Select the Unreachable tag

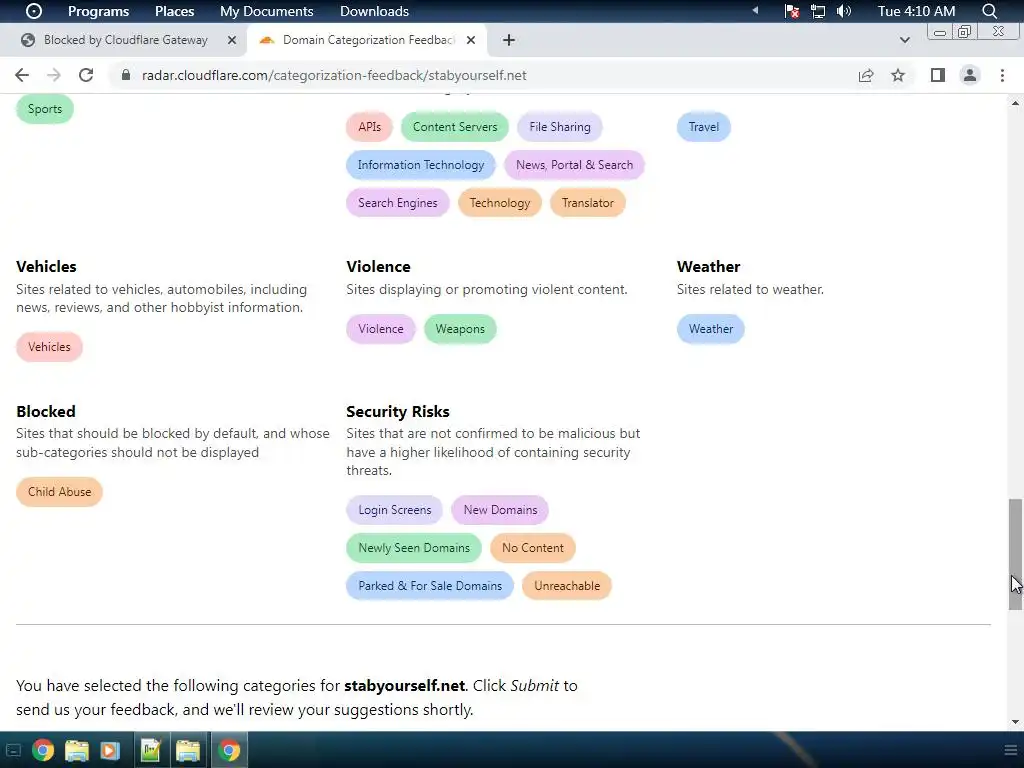pyautogui.click(x=567, y=585)
